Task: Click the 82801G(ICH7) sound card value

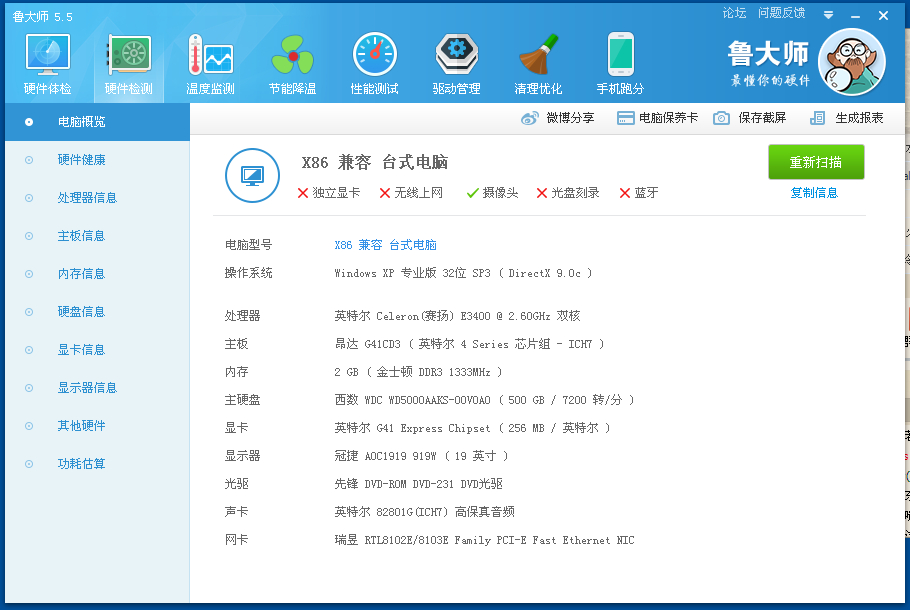Action: [424, 512]
